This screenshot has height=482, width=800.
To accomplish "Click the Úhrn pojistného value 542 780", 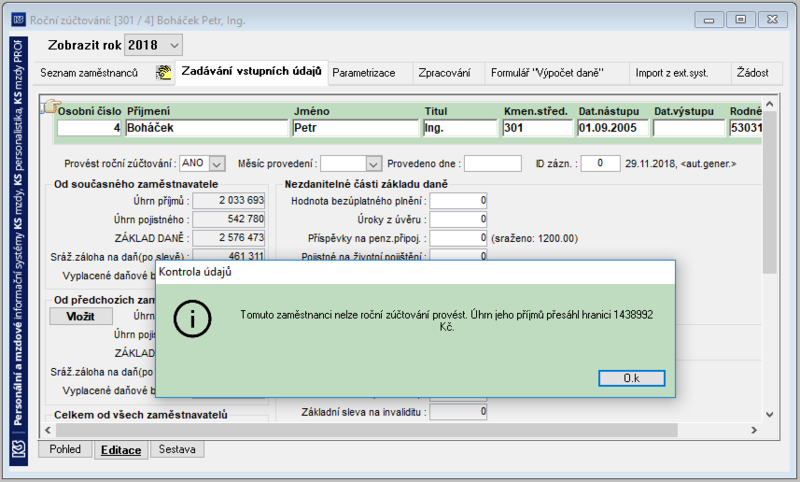I will point(229,219).
